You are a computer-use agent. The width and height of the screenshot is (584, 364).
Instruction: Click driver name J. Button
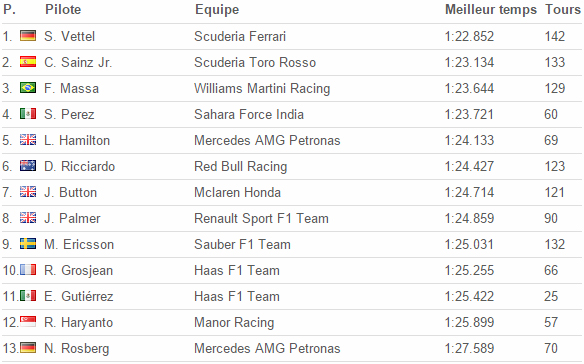[x=70, y=192]
